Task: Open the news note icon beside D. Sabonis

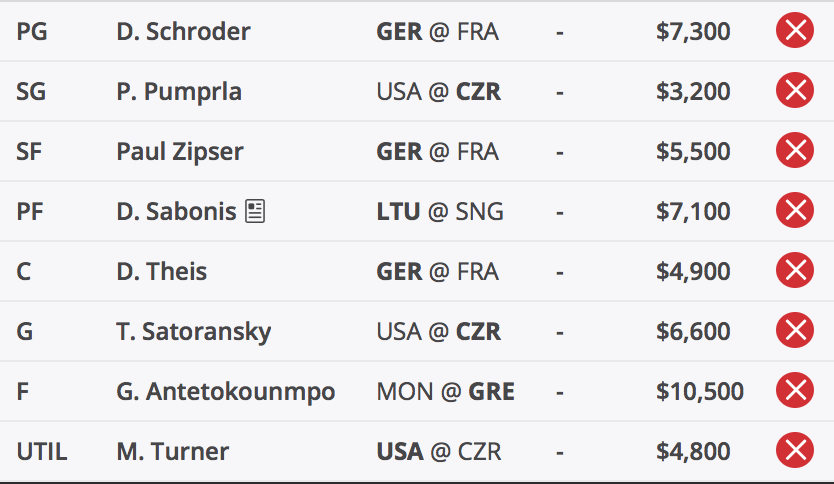Action: (x=255, y=211)
